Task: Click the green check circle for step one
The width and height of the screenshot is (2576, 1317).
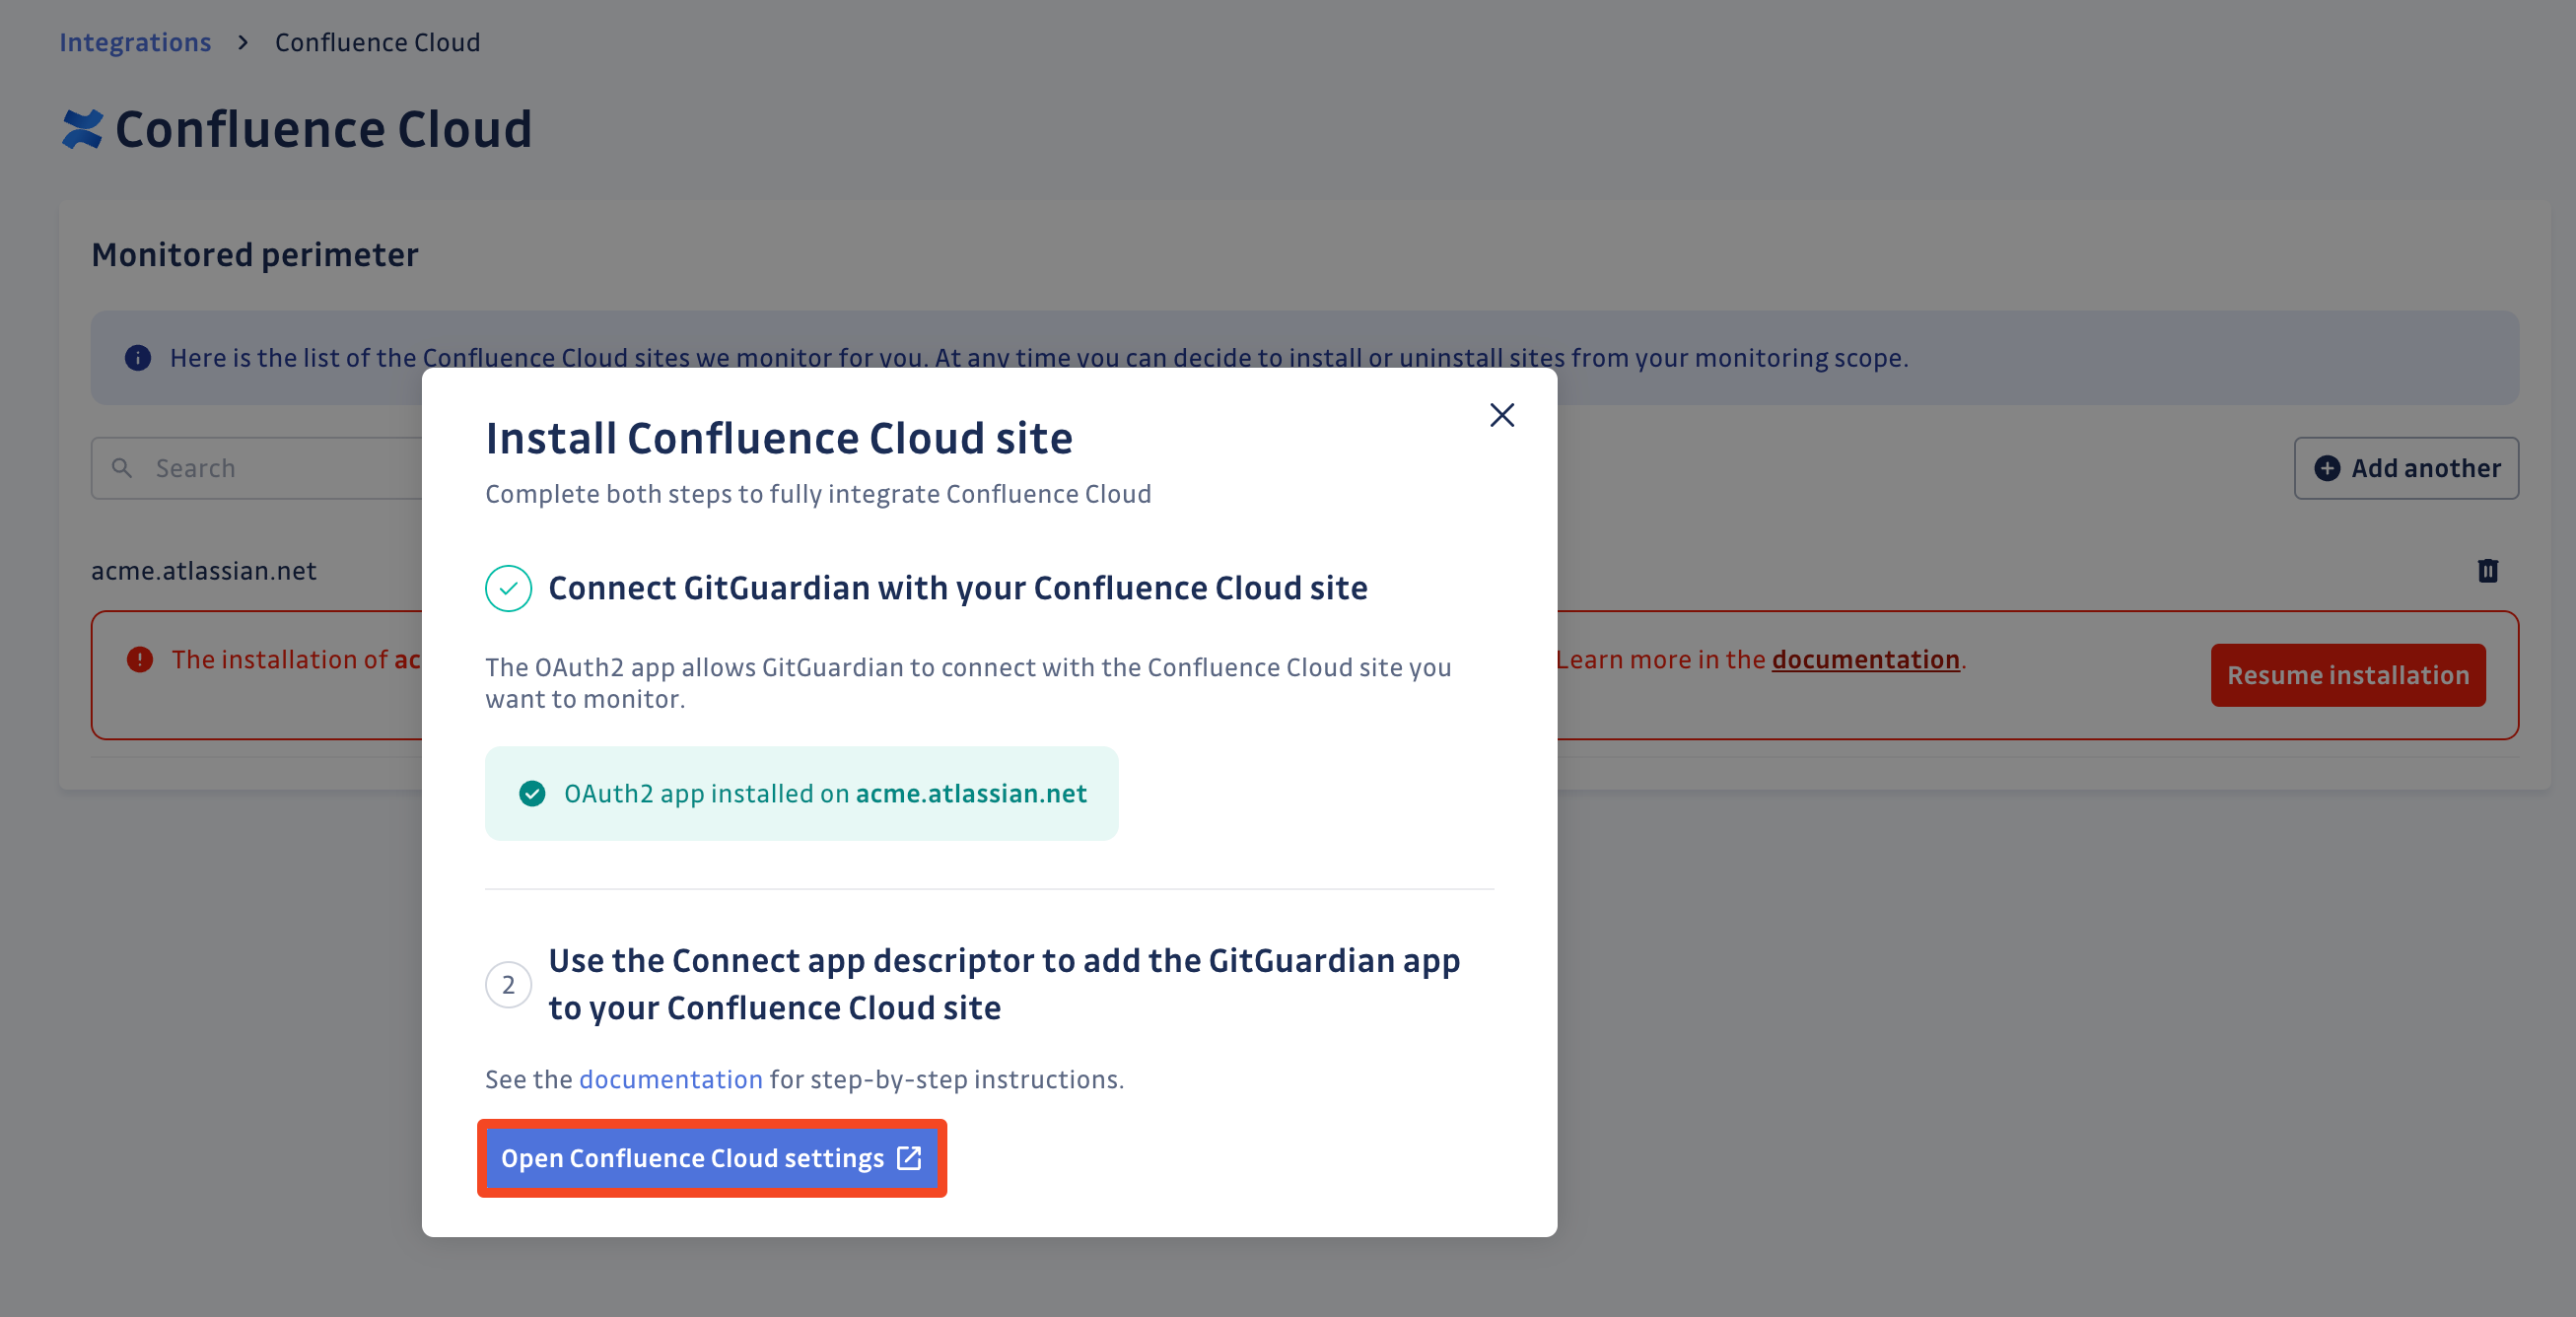Action: click(508, 588)
